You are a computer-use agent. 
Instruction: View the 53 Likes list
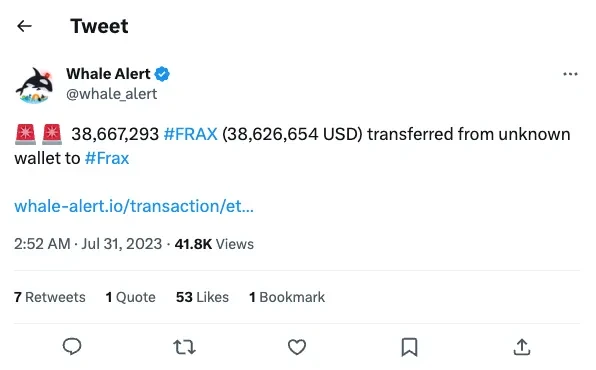tap(202, 297)
